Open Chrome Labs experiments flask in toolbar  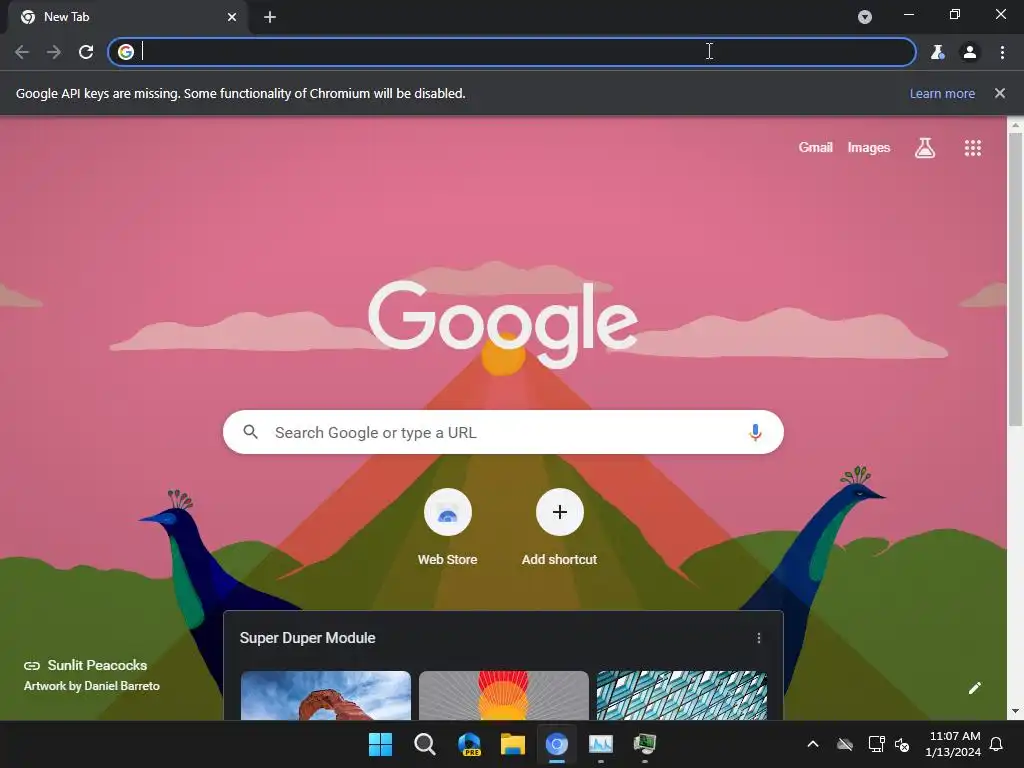(x=938, y=52)
